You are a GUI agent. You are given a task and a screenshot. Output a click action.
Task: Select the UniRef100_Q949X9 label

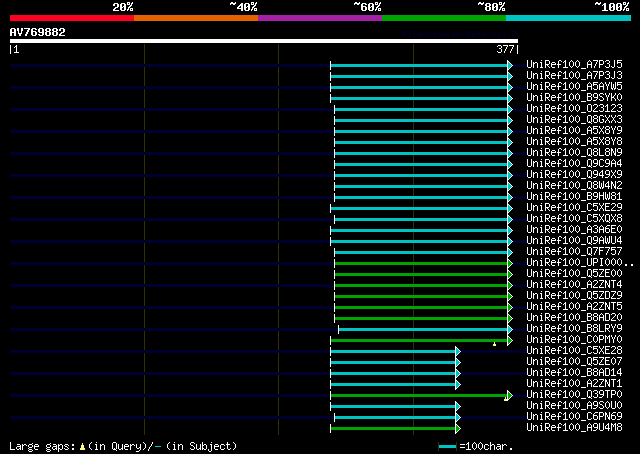coord(574,174)
